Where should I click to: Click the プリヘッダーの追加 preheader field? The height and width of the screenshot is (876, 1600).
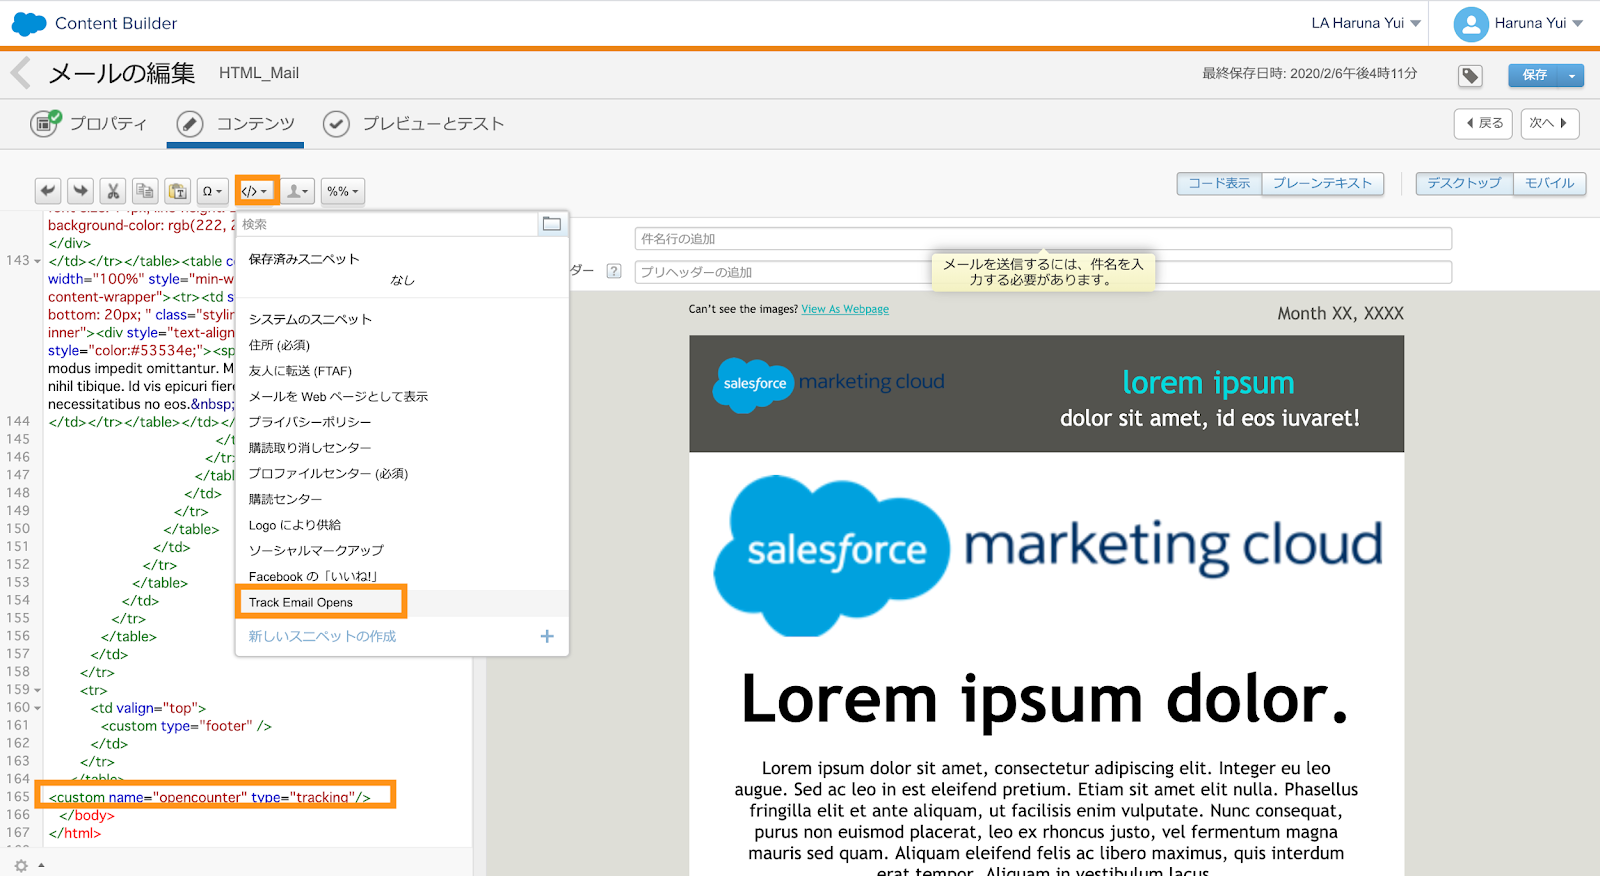click(x=1043, y=272)
